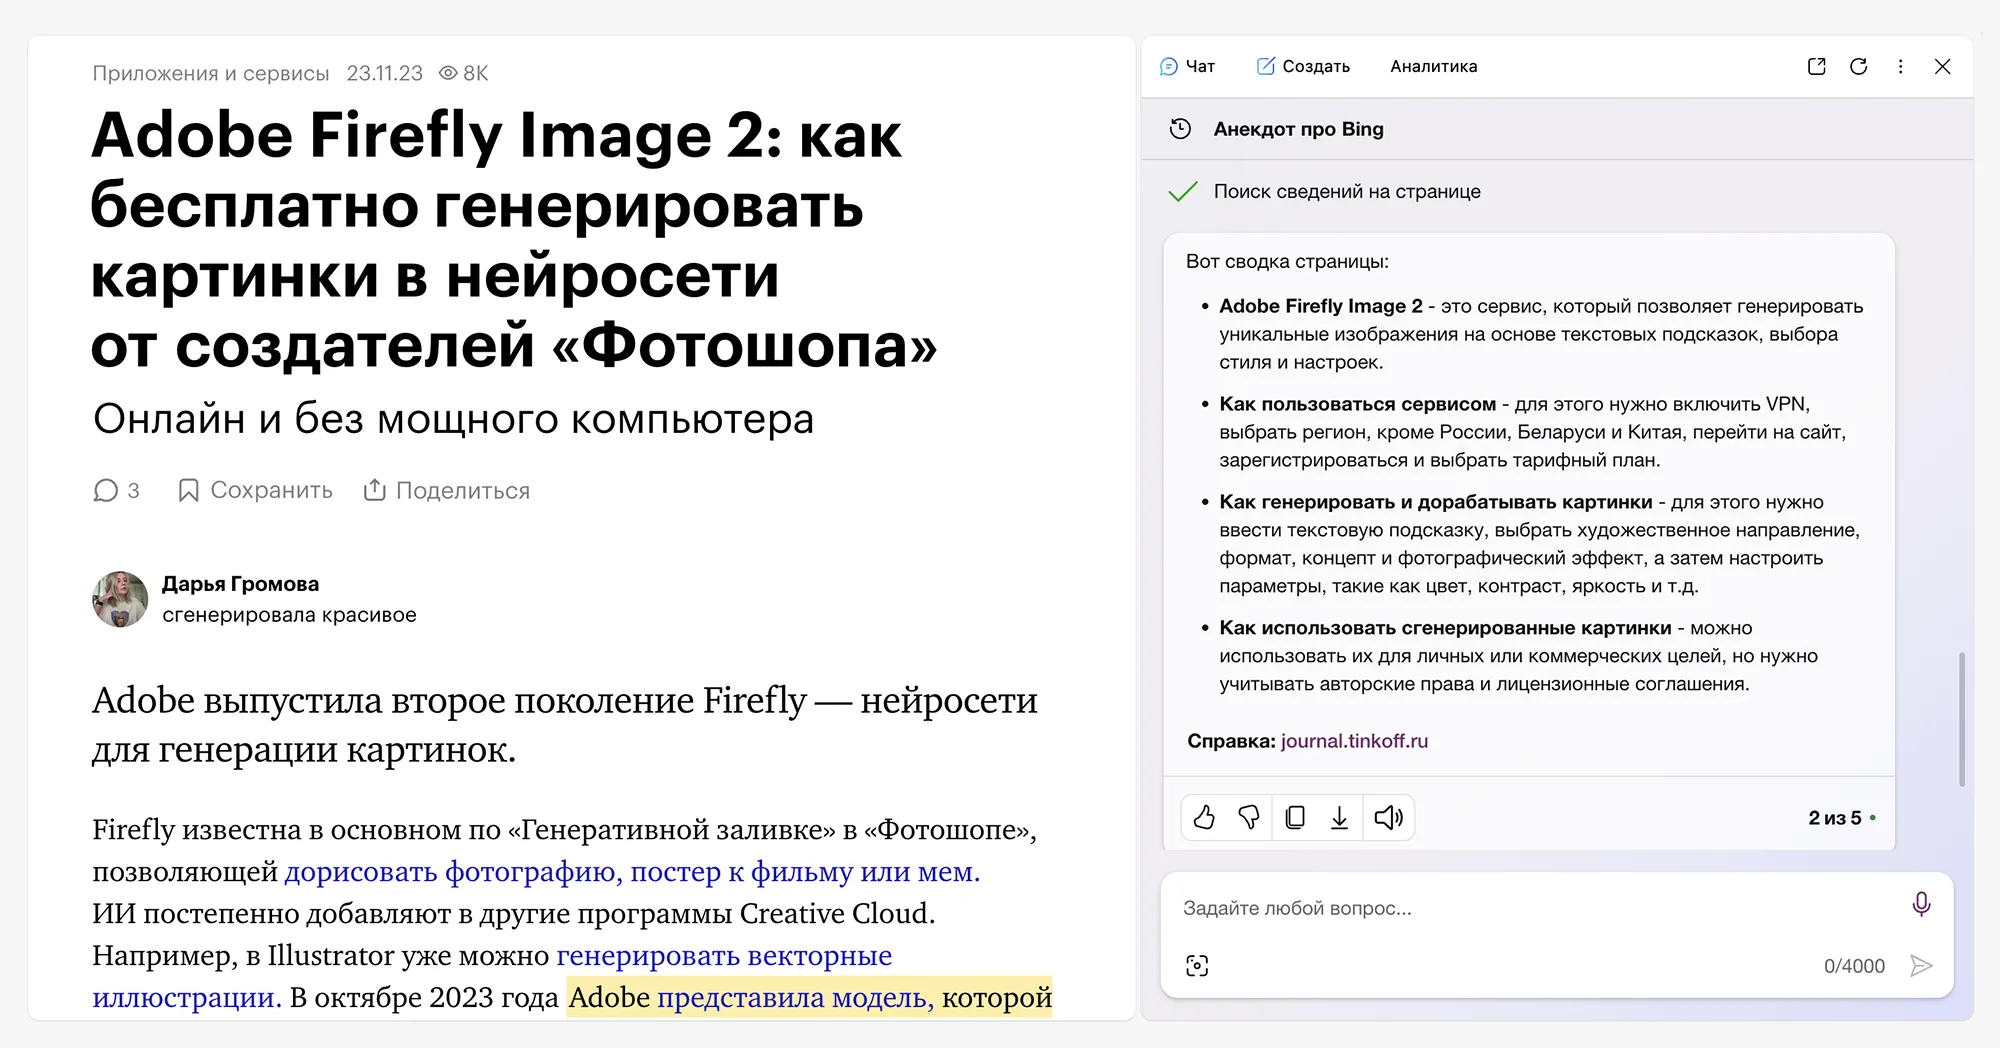The height and width of the screenshot is (1048, 2000).
Task: Open the three-dot more options menu
Action: (x=1900, y=66)
